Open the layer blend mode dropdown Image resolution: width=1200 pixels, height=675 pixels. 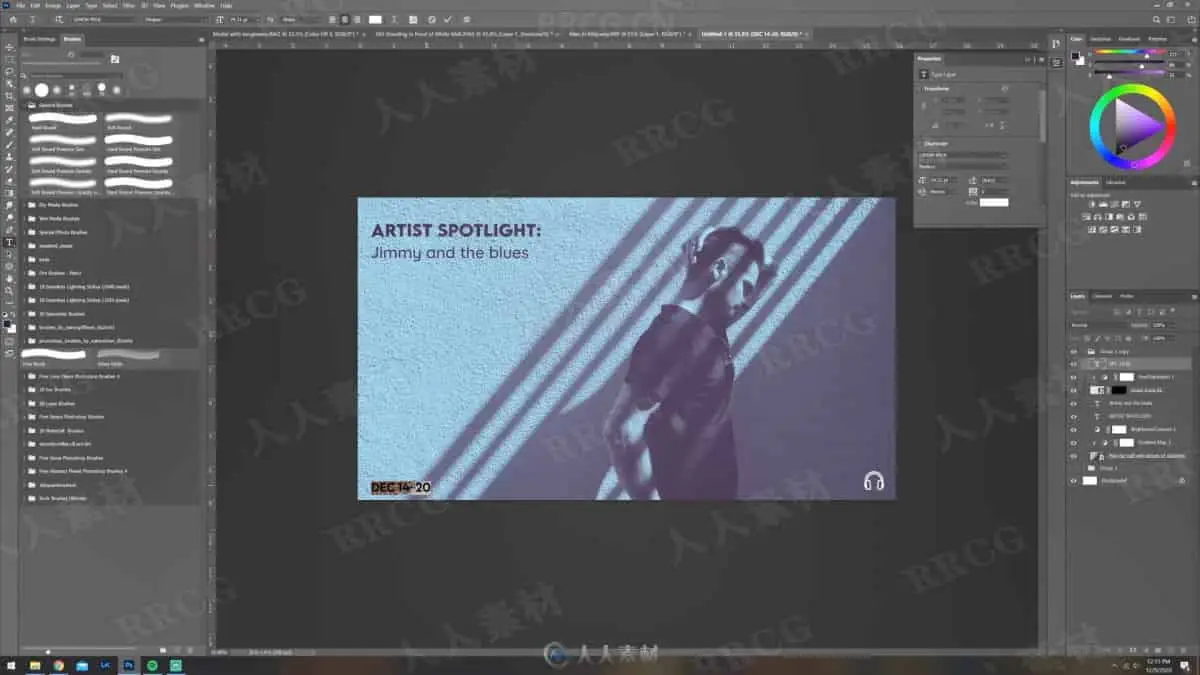tap(1098, 325)
